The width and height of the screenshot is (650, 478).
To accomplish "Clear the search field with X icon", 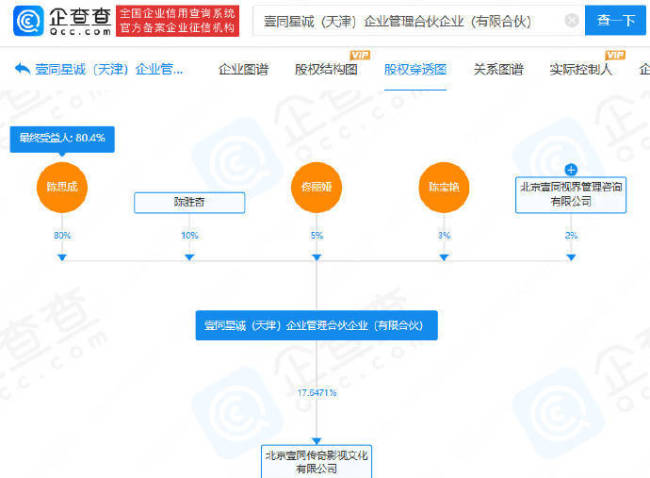I will (572, 20).
